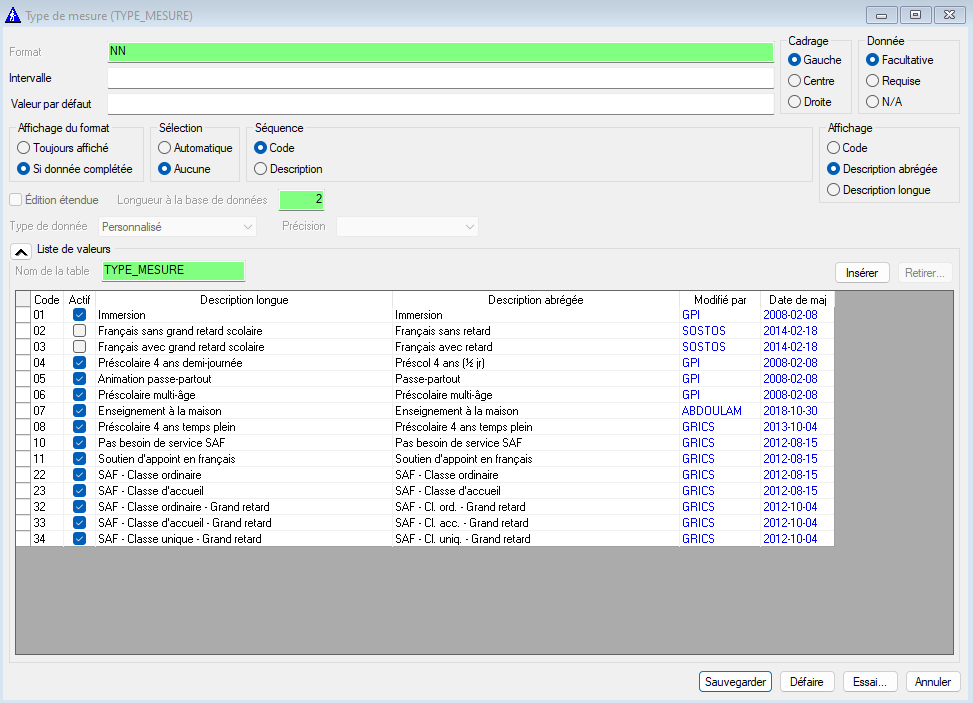Open the Type de donnée dropdown

[179, 227]
